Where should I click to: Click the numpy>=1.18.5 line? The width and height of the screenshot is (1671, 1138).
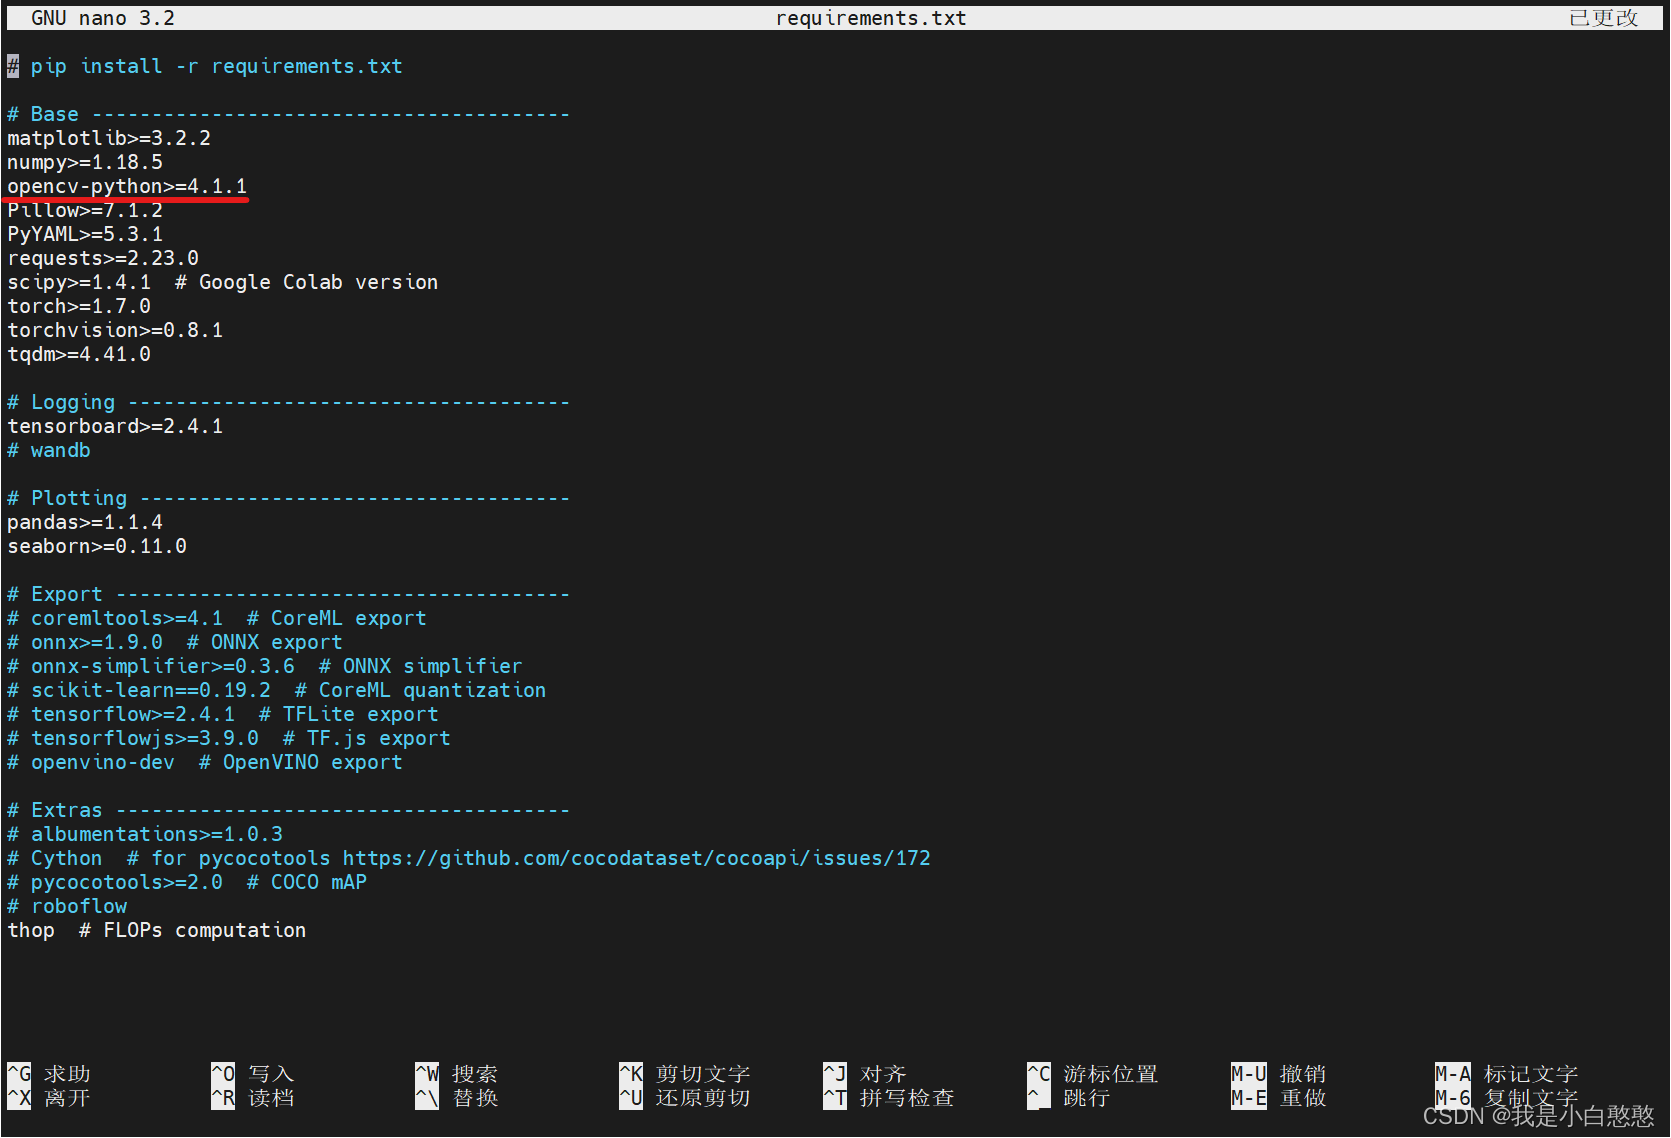[x=85, y=162]
